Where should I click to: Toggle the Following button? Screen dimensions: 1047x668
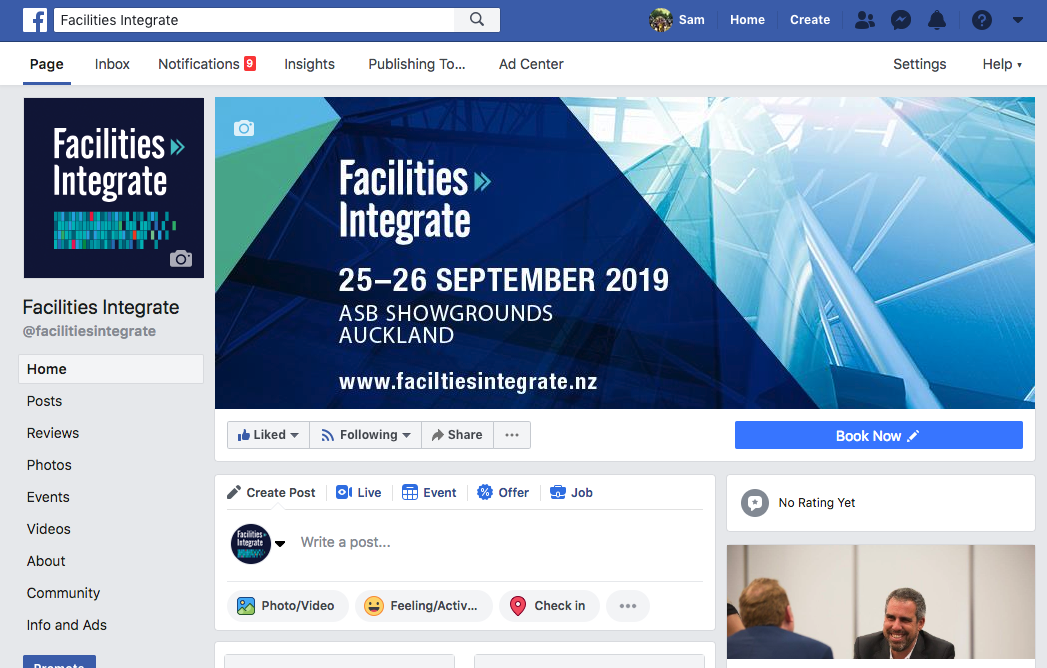(x=365, y=435)
